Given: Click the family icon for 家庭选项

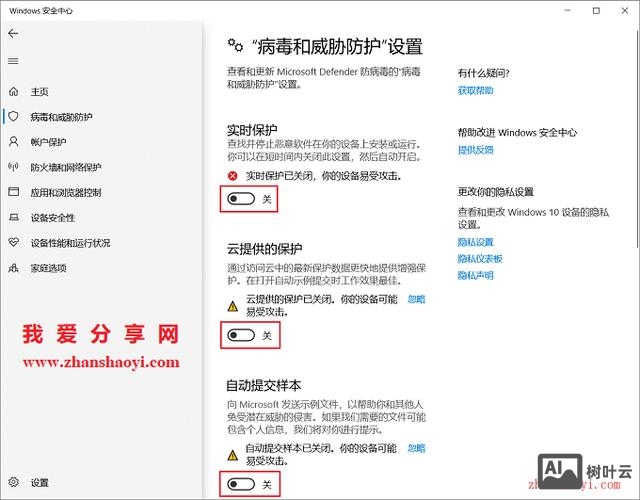Looking at the screenshot, I should 13,268.
